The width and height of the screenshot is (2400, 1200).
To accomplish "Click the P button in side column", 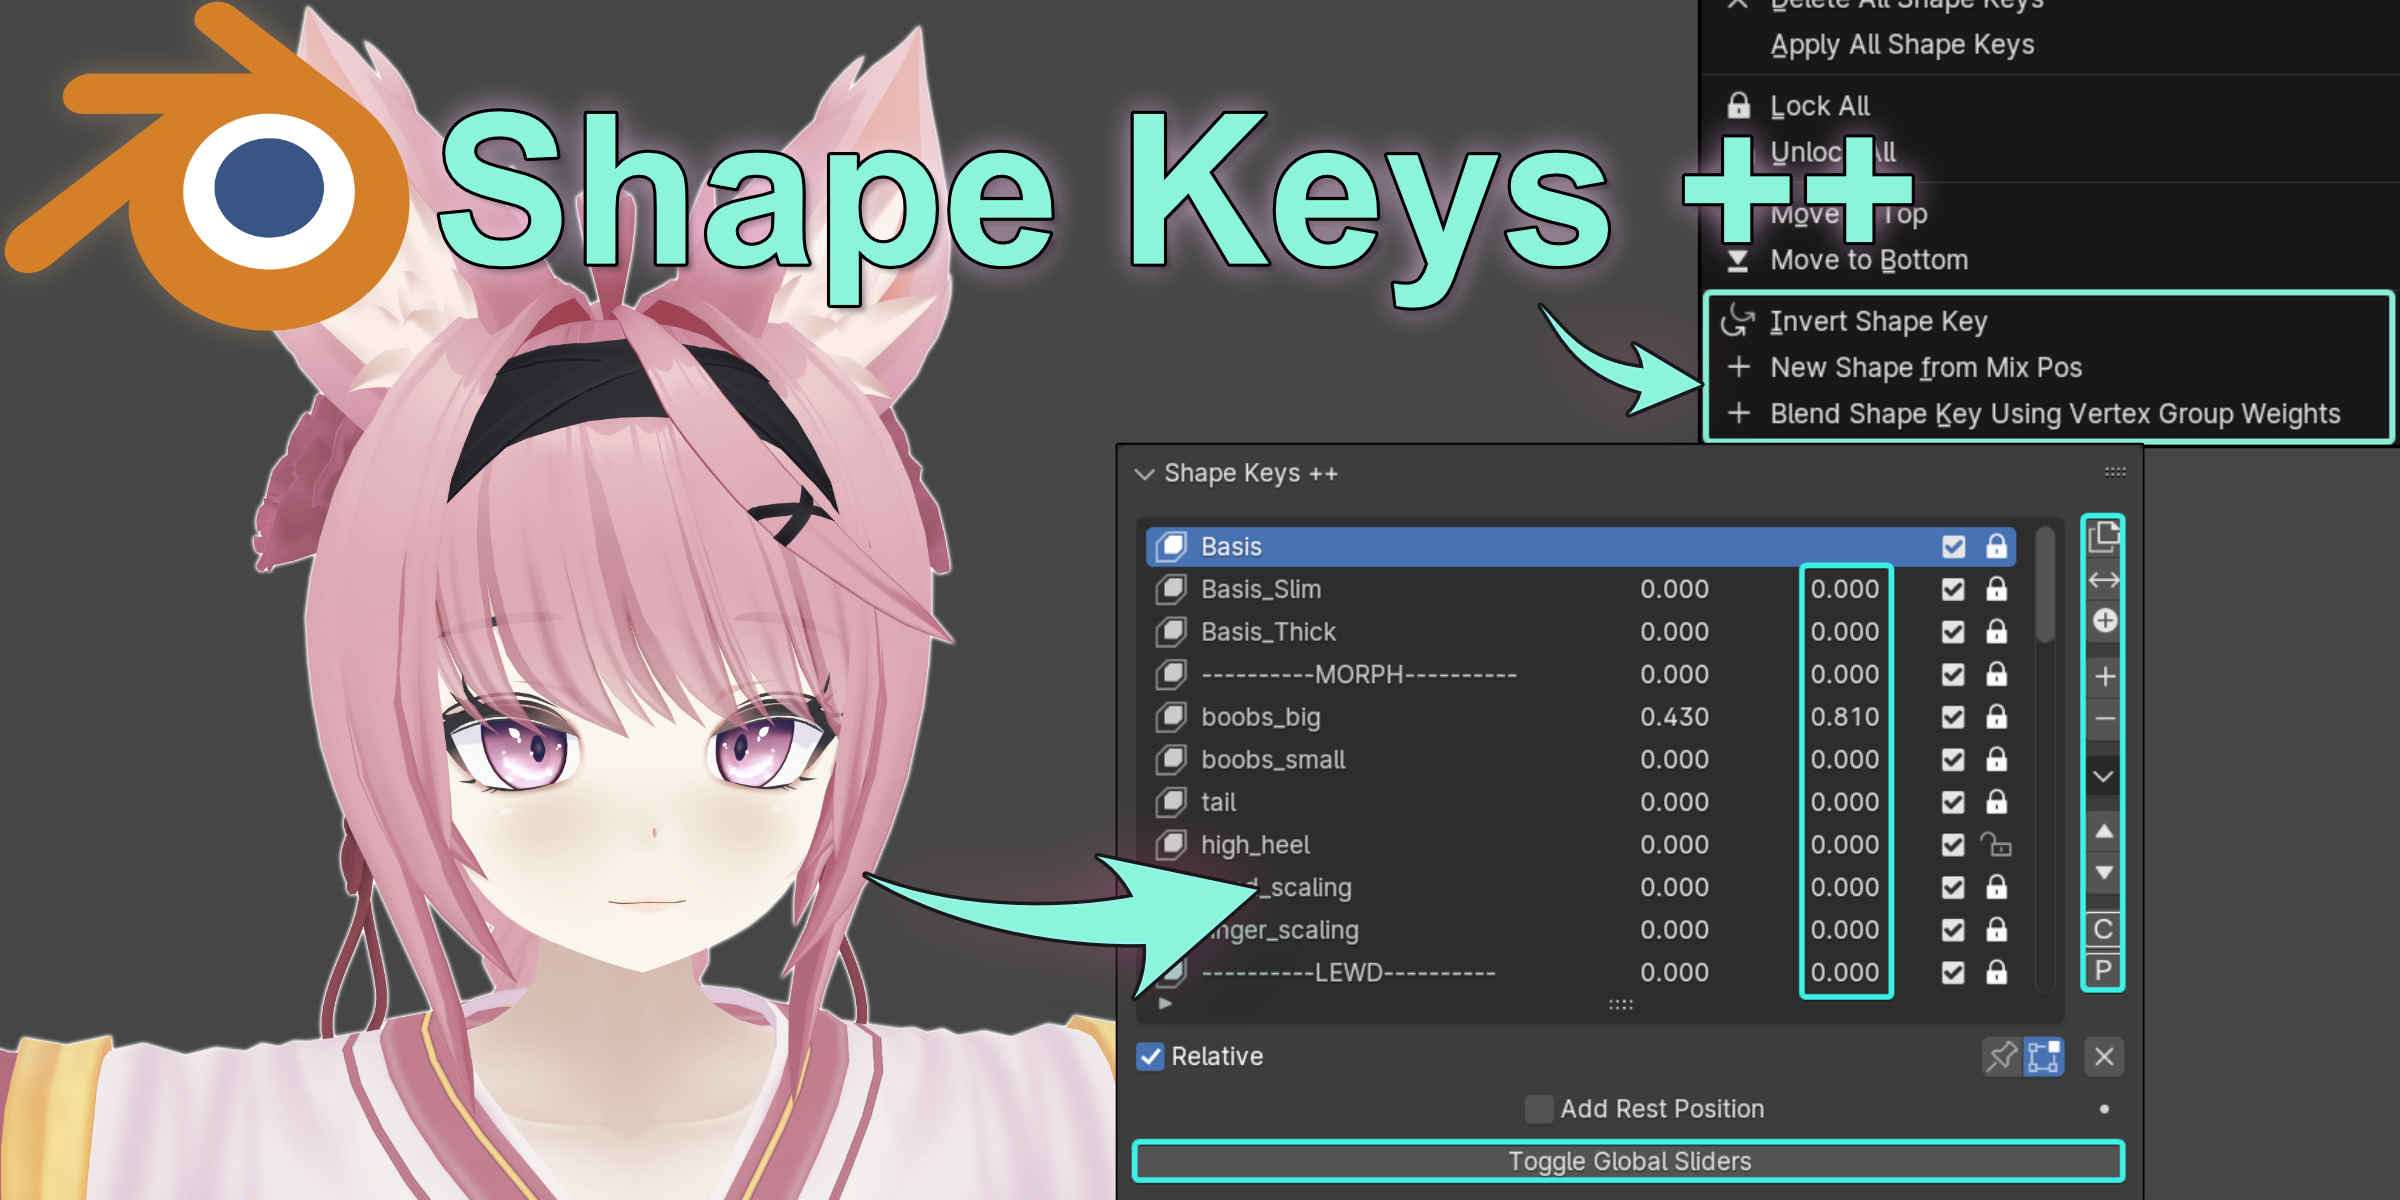I will (2103, 970).
